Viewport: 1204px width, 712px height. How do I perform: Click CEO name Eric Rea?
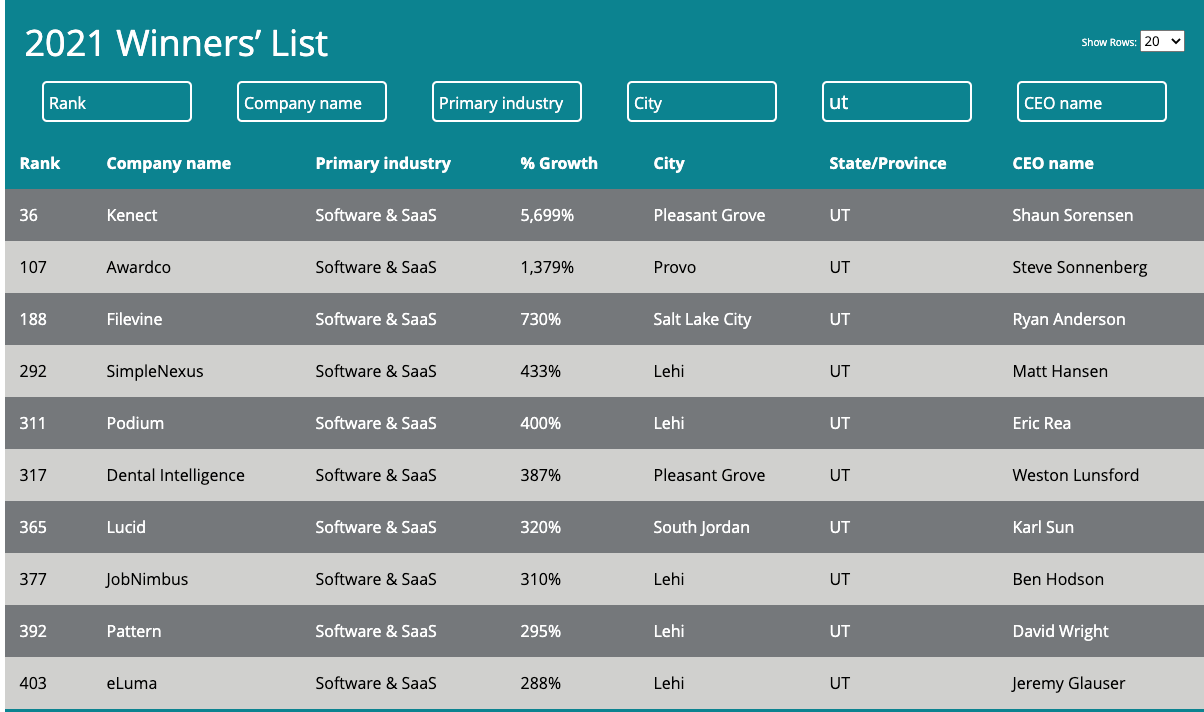coord(1042,423)
